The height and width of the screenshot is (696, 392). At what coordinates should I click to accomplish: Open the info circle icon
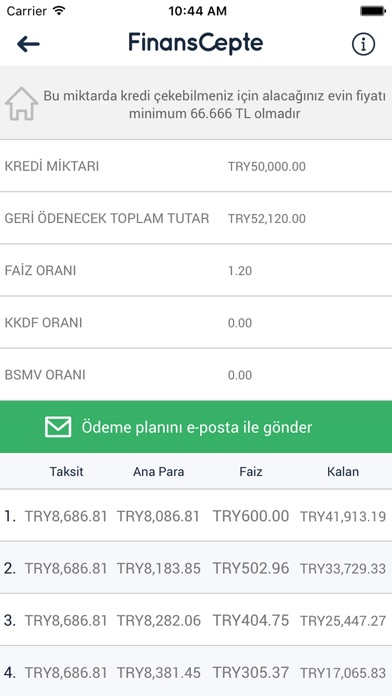point(364,44)
